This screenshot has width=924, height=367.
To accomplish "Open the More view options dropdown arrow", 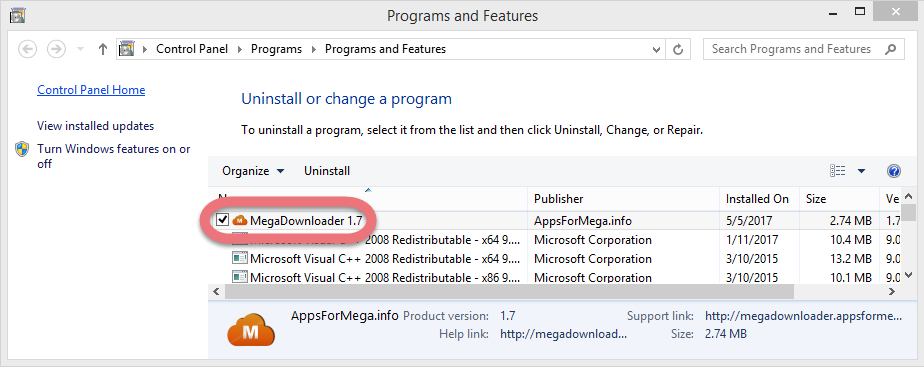I will tap(862, 171).
